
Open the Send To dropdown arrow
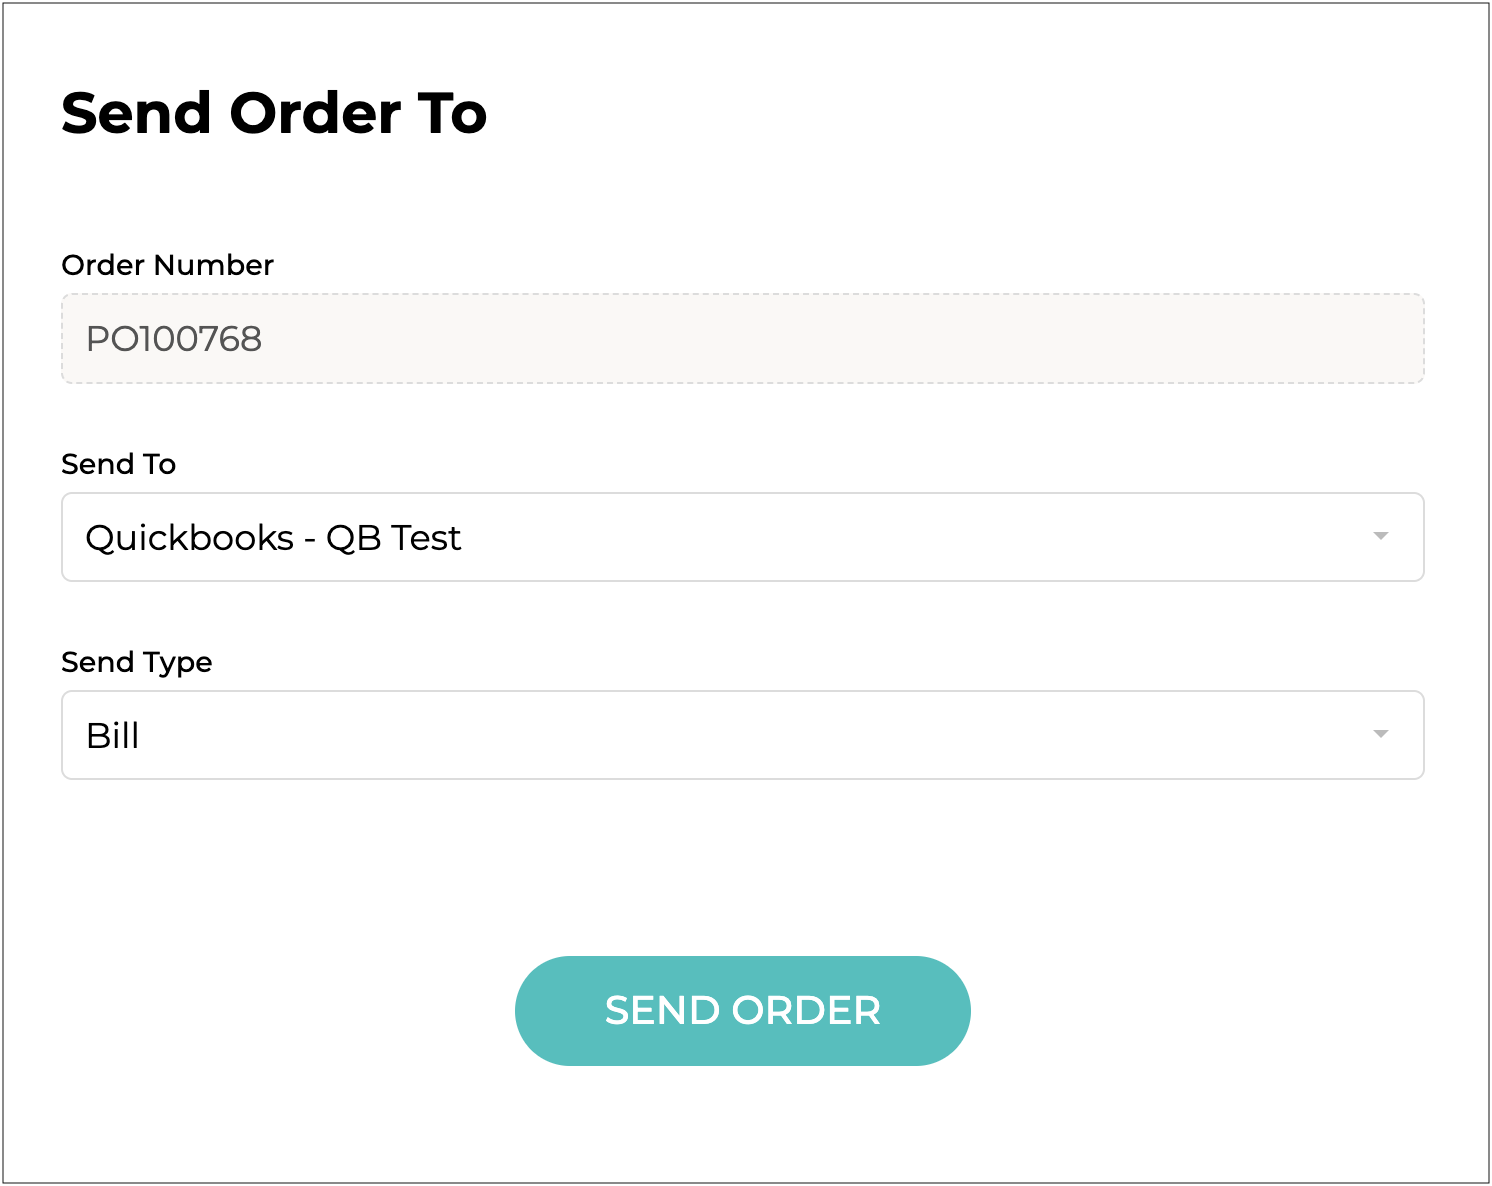point(1380,537)
